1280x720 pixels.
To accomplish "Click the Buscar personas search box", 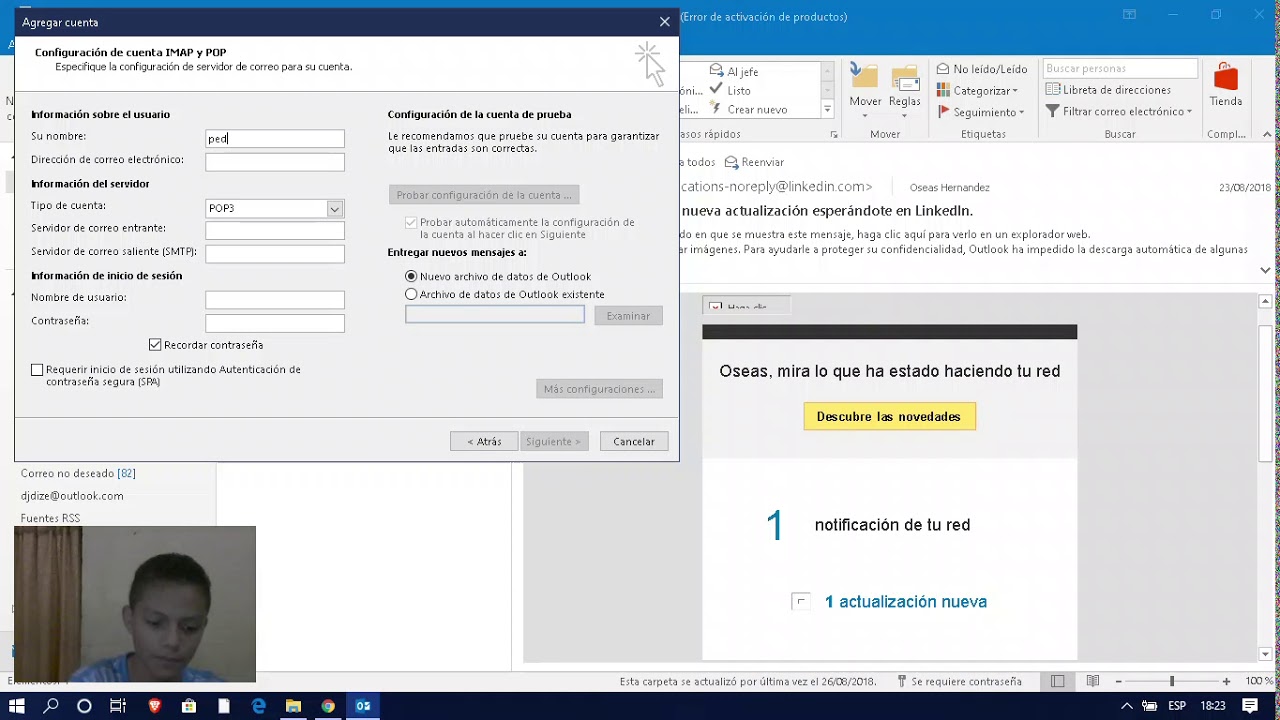I will coord(1120,69).
